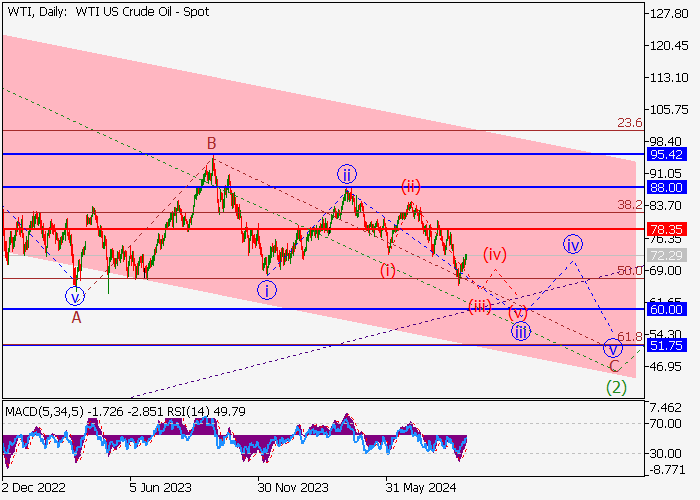Click the 120.45 price axis label
This screenshot has height=500, width=700.
tap(669, 46)
